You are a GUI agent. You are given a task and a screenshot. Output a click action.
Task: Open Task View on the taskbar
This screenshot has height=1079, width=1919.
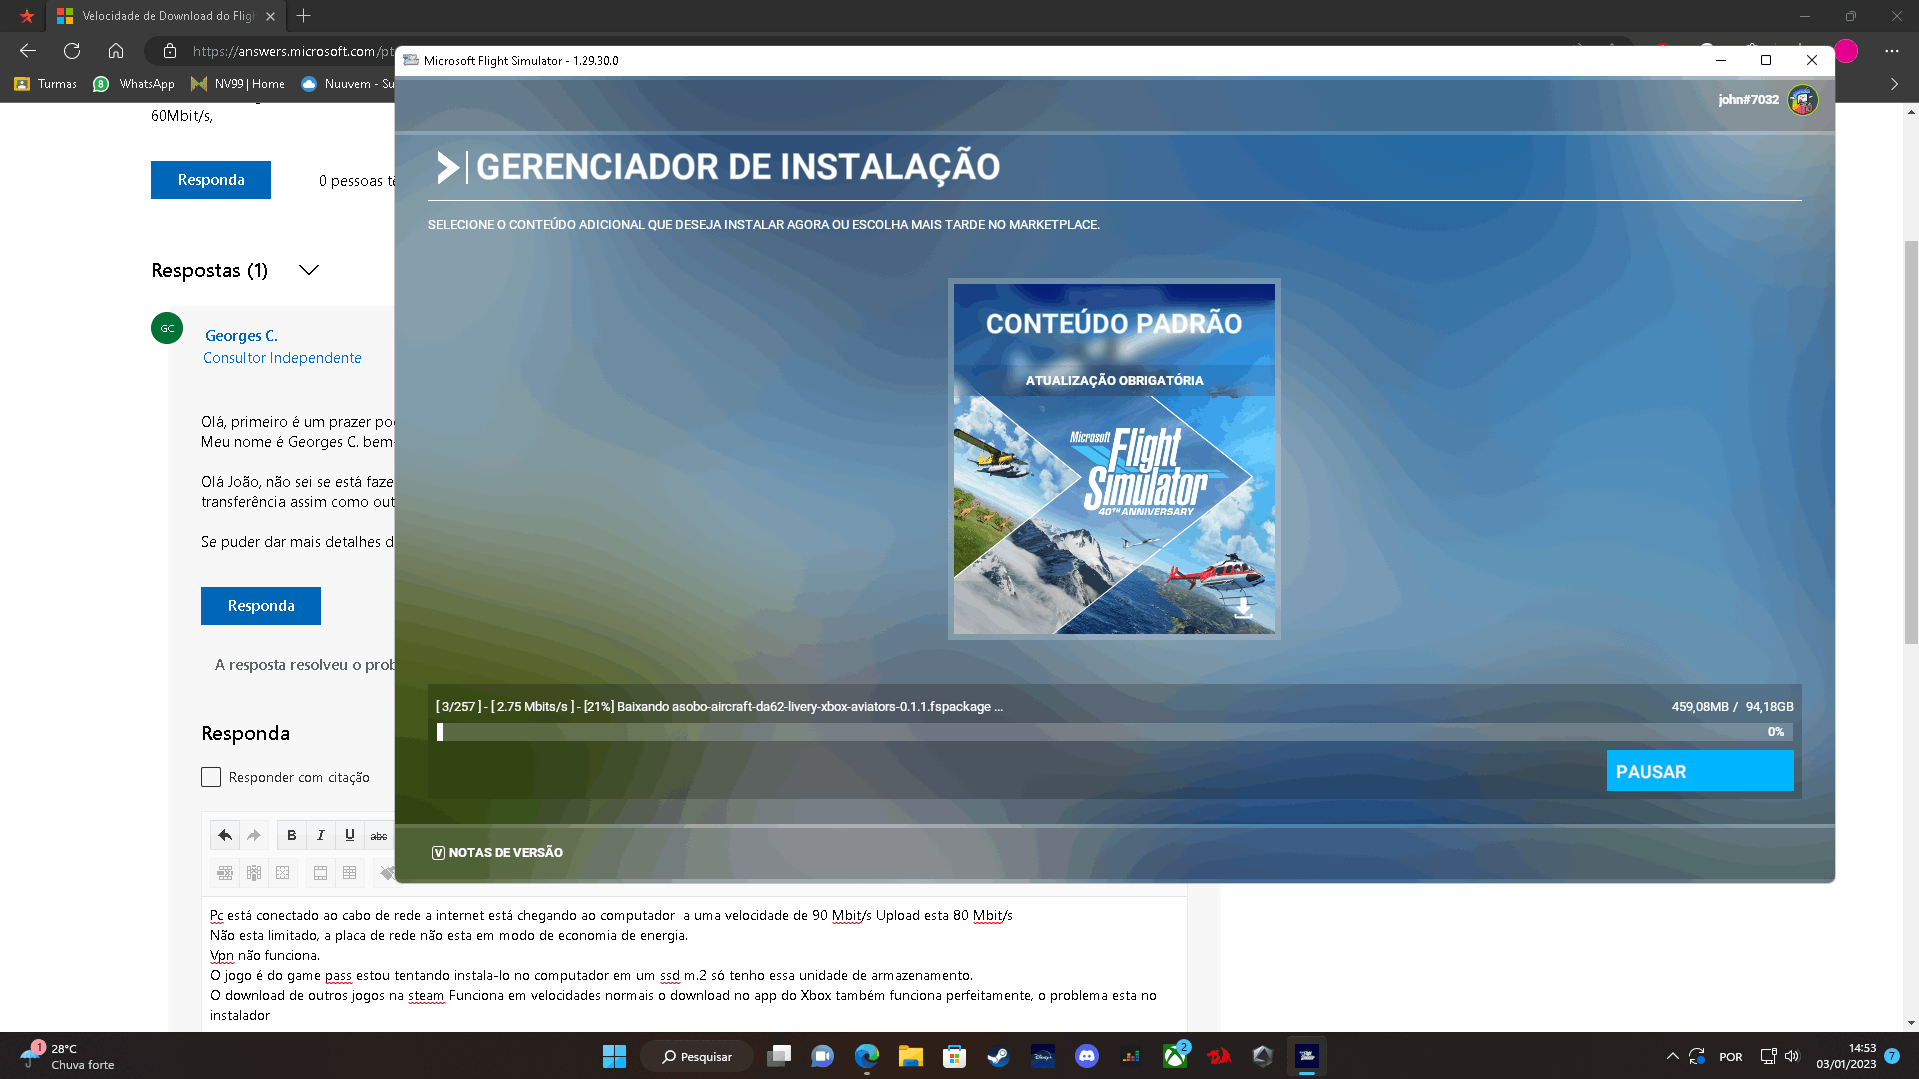779,1056
